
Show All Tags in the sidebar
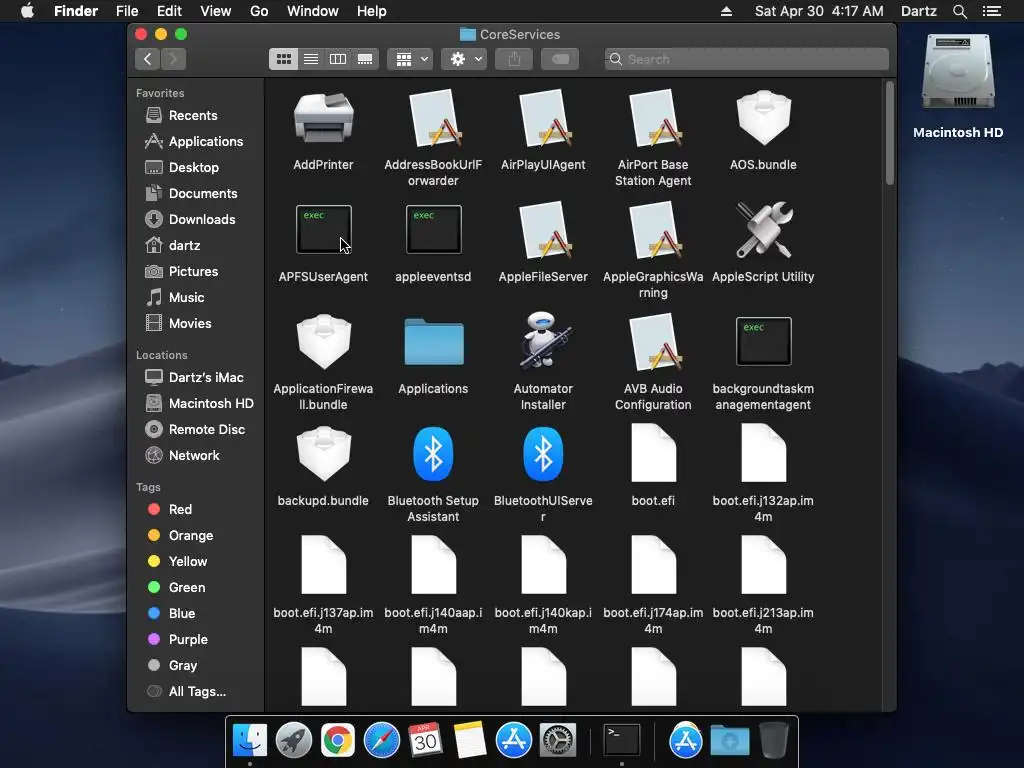pos(195,692)
